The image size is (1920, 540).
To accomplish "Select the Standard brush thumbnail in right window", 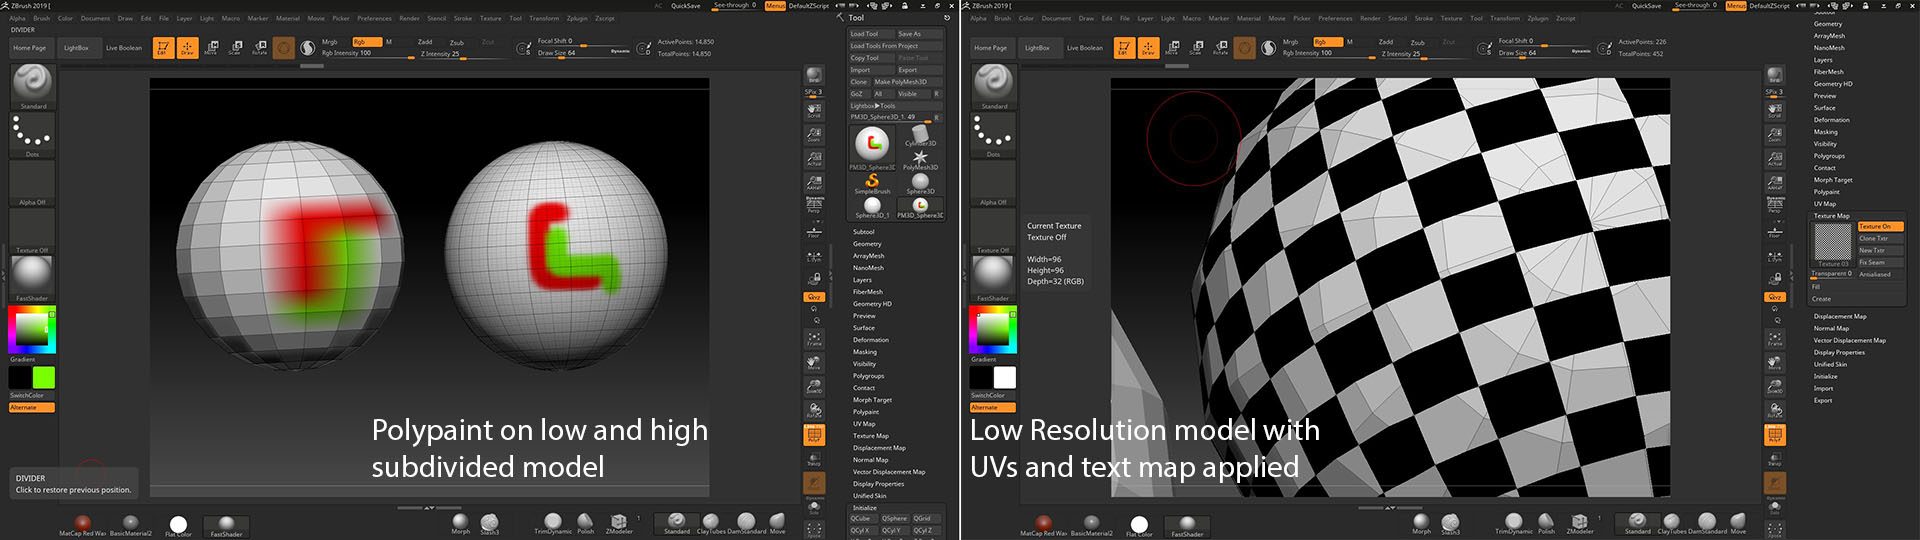I will point(994,85).
